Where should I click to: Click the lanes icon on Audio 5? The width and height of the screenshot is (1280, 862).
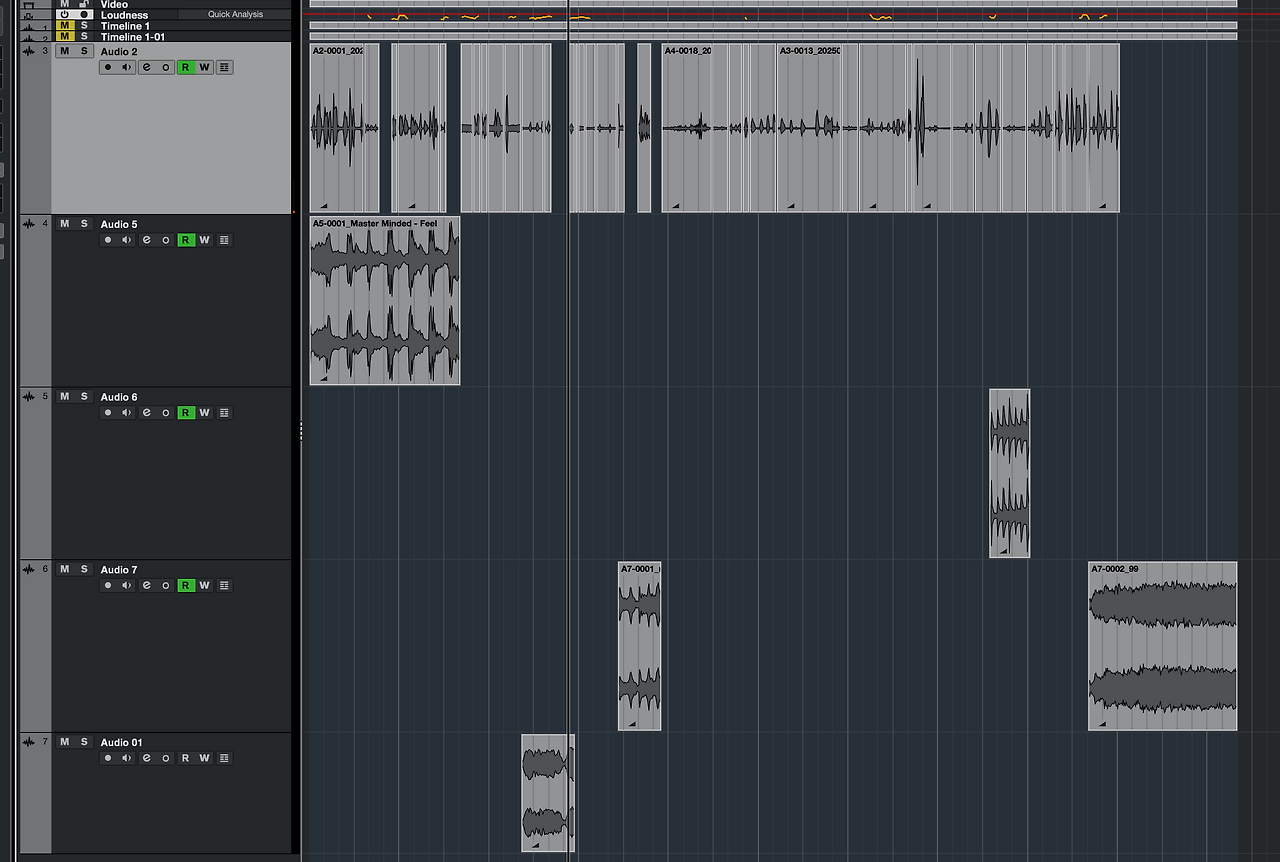coord(224,240)
